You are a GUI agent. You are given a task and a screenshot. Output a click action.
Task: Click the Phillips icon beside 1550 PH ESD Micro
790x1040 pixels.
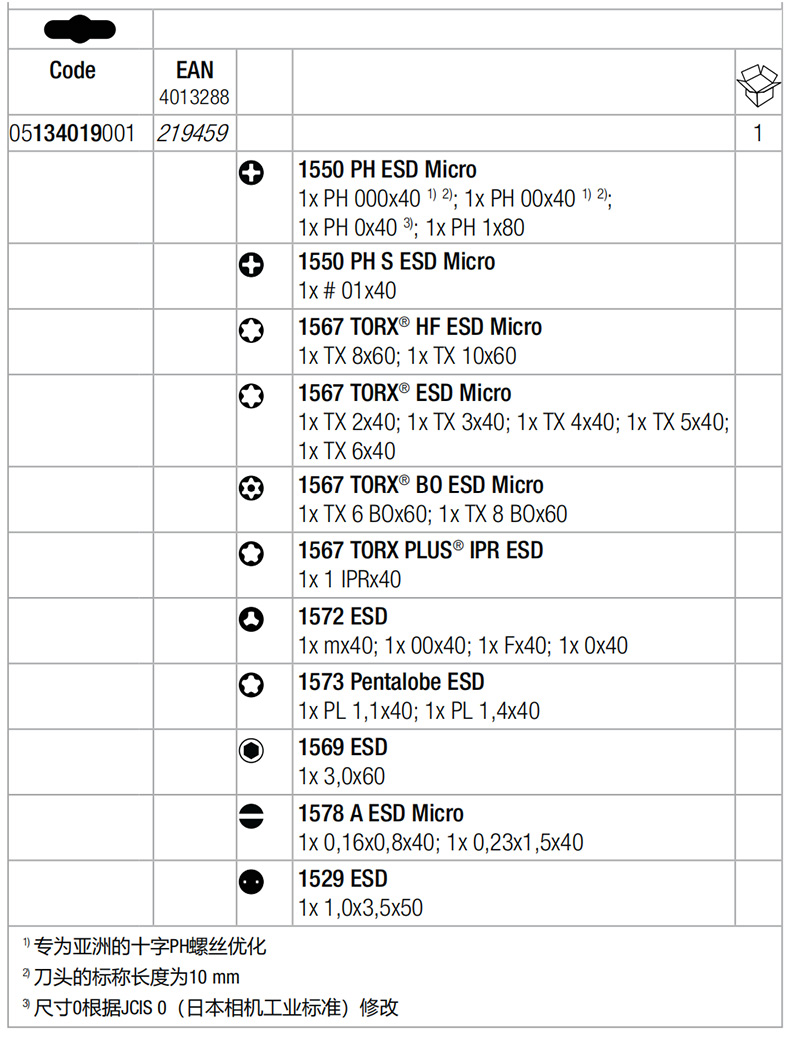tap(252, 173)
